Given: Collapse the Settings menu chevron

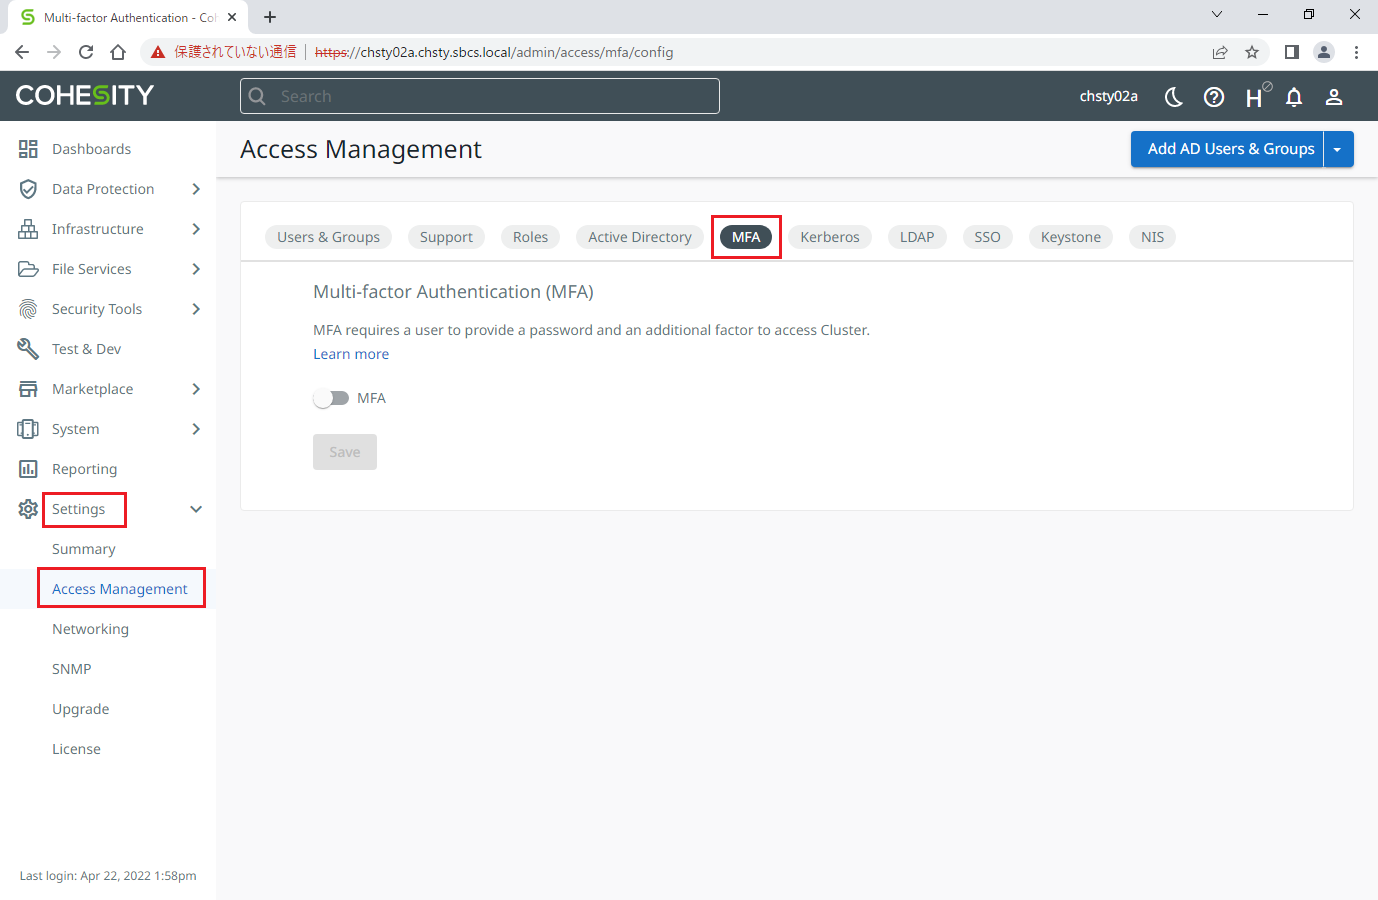Looking at the screenshot, I should [x=196, y=509].
